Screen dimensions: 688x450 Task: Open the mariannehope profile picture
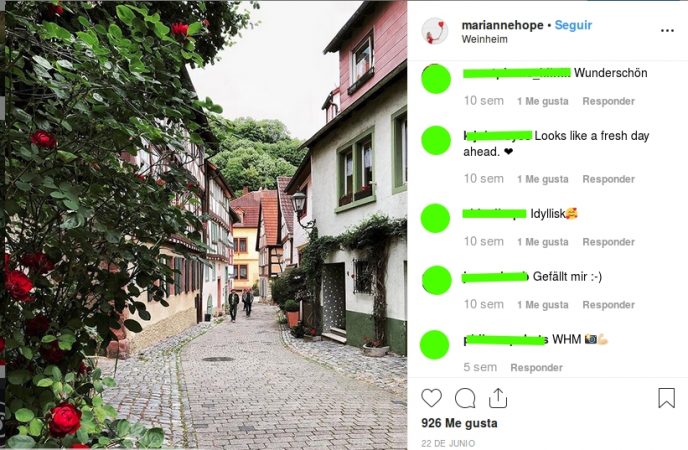click(435, 31)
